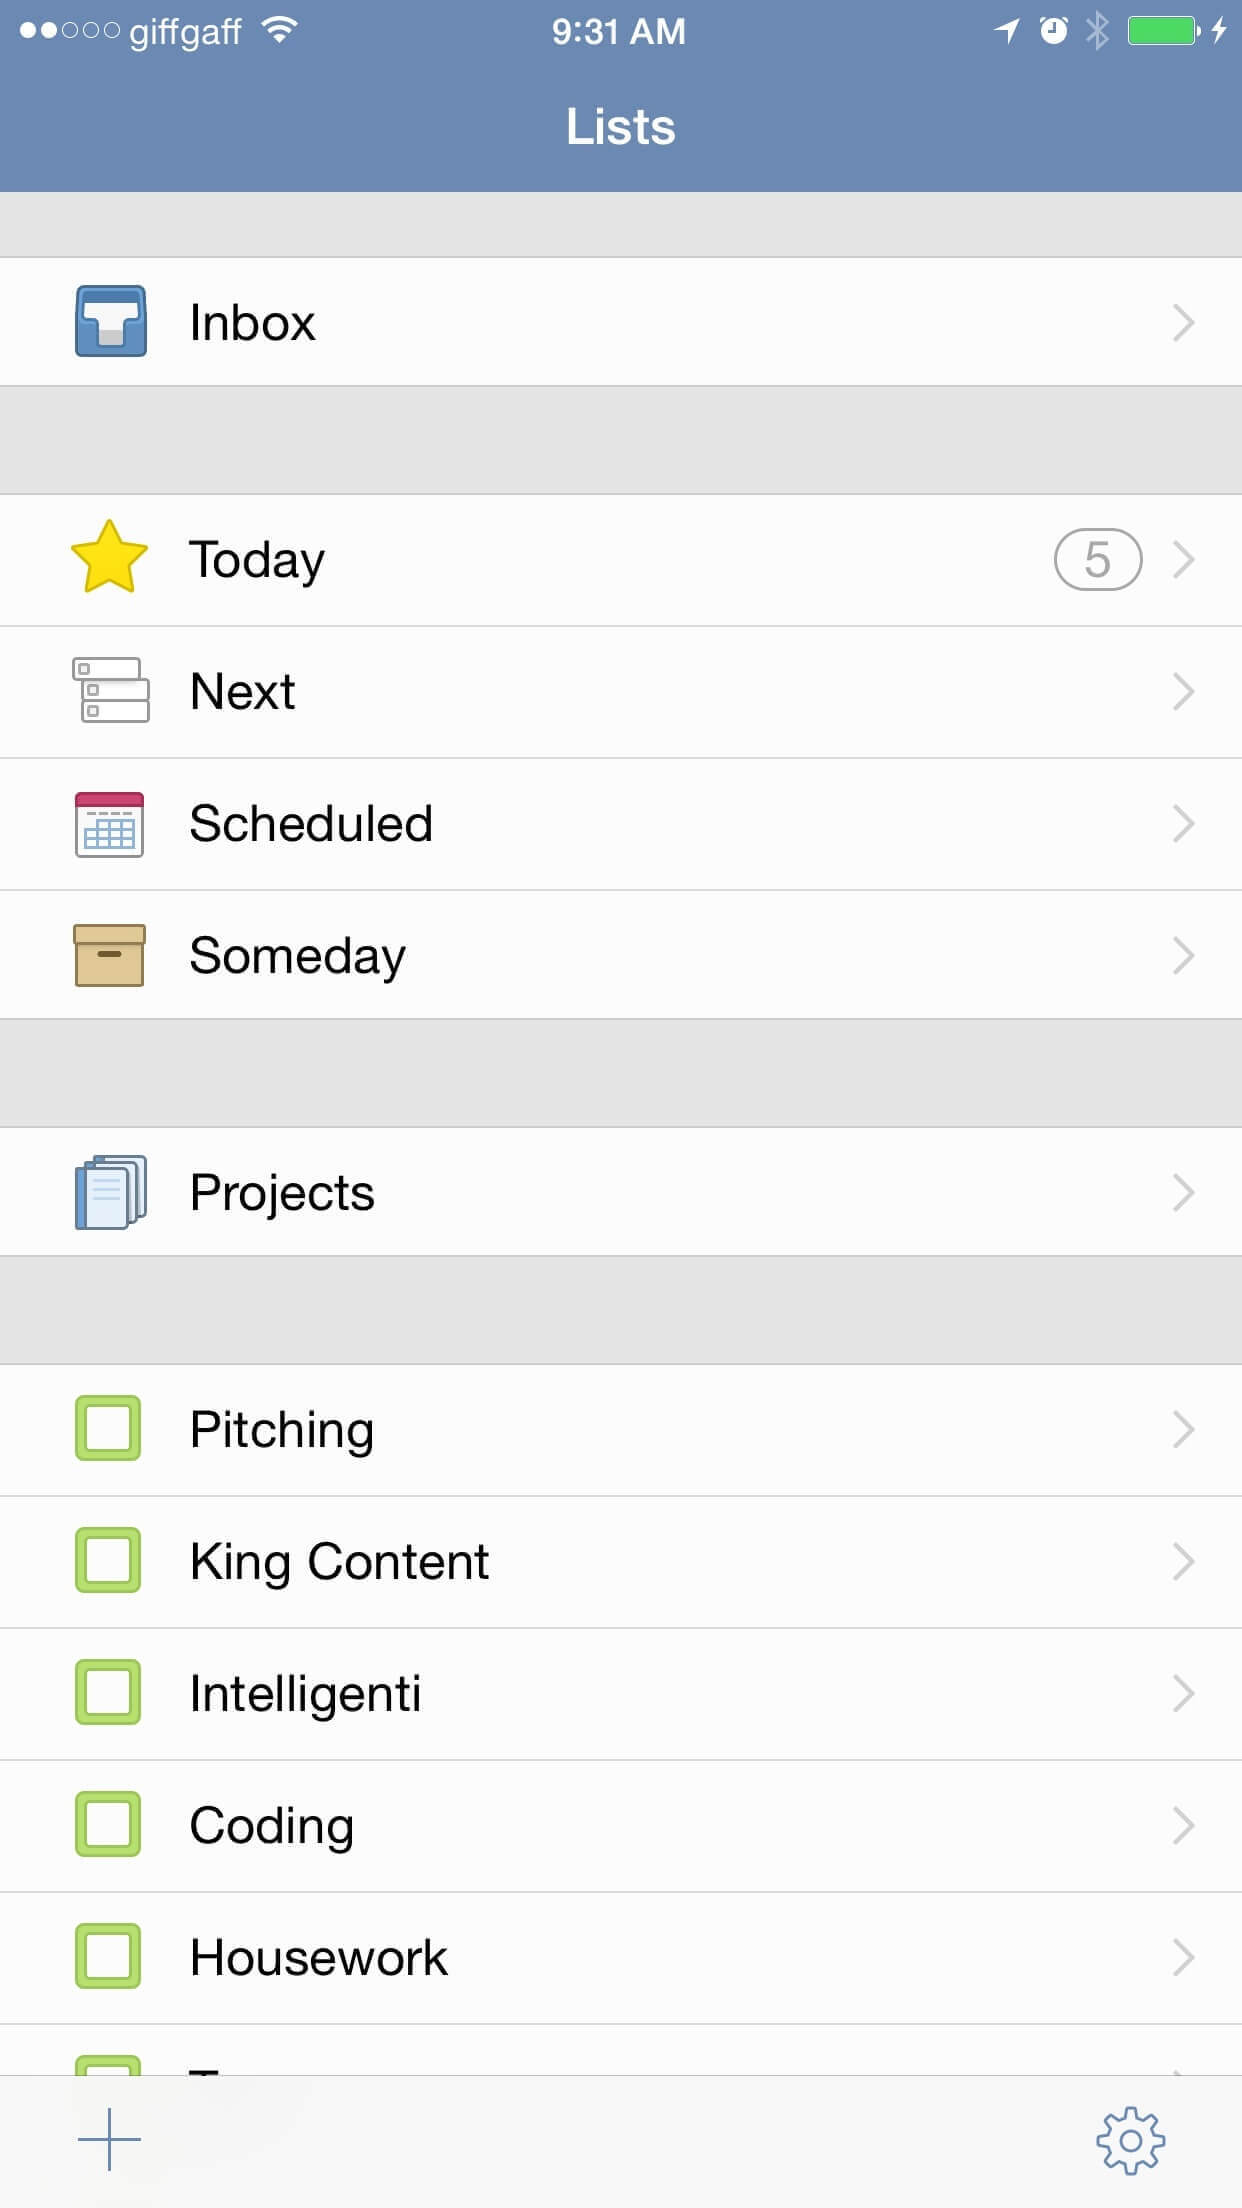Open the Scheduled list
The height and width of the screenshot is (2208, 1242).
click(311, 824)
